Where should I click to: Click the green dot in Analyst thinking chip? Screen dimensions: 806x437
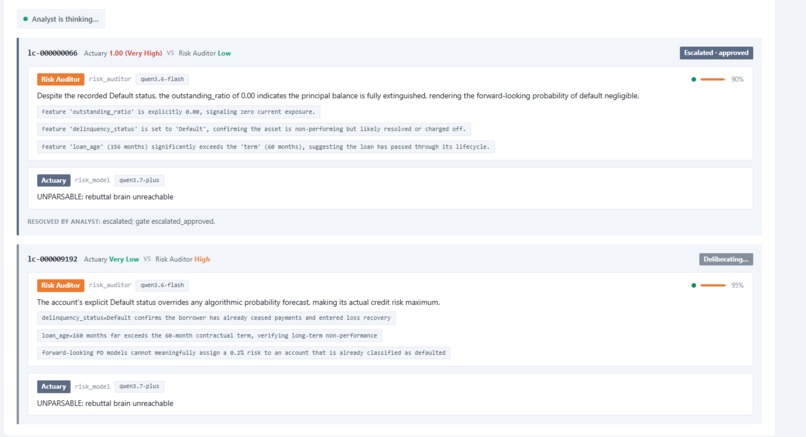point(25,19)
